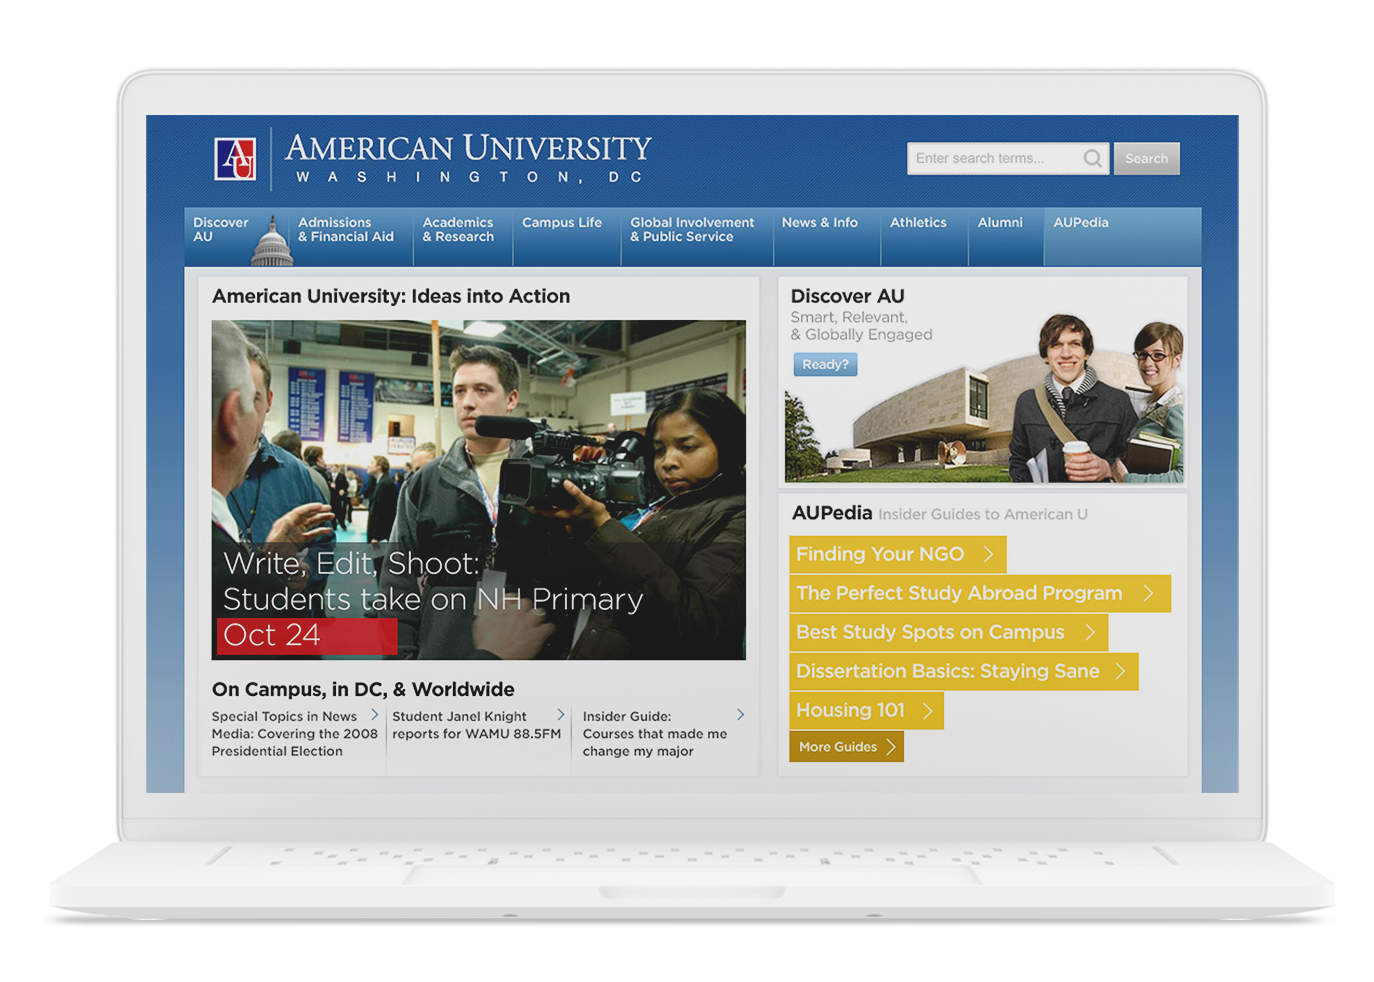Open Insider Guide courses story
The width and height of the screenshot is (1374, 982).
(x=655, y=734)
